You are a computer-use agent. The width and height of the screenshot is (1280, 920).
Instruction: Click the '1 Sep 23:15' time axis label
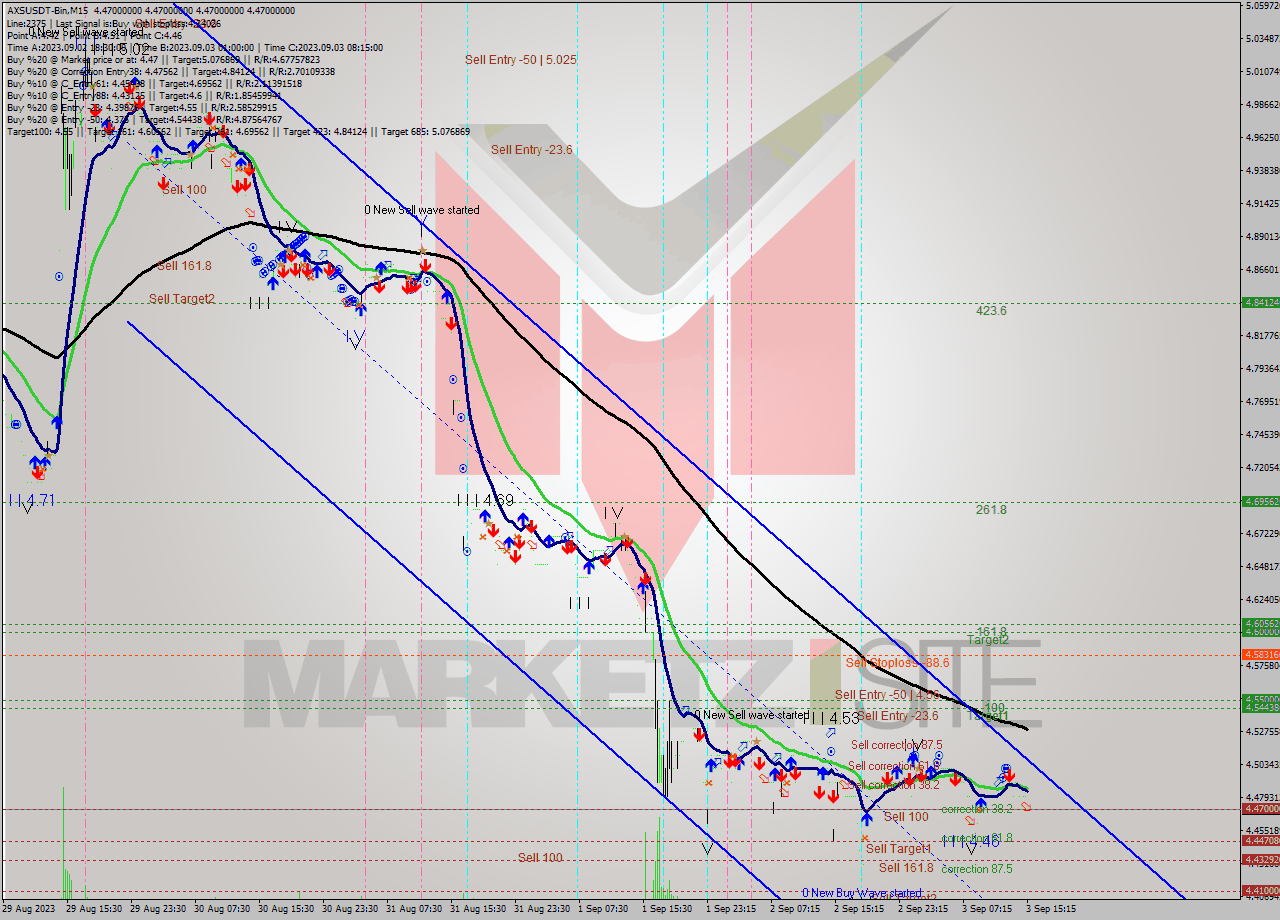(x=731, y=909)
